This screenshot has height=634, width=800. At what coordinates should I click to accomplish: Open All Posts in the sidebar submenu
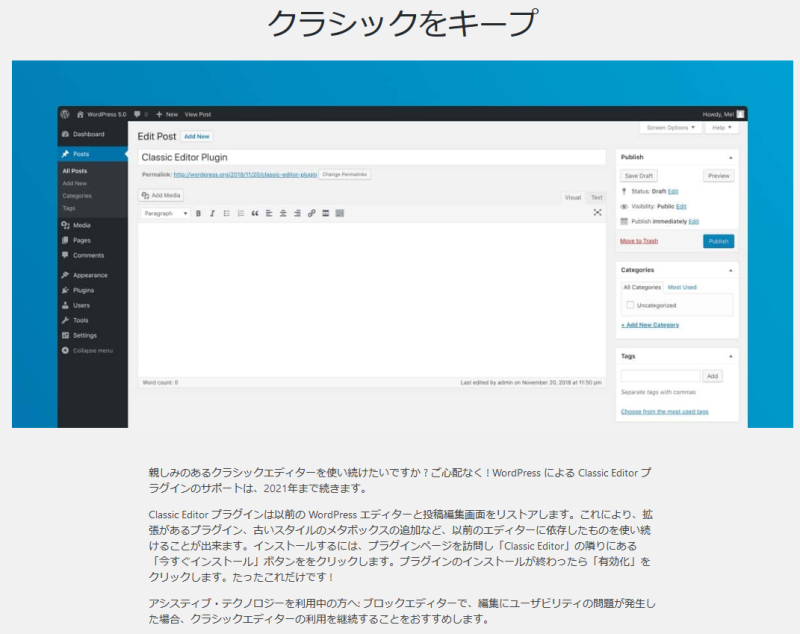[x=75, y=171]
